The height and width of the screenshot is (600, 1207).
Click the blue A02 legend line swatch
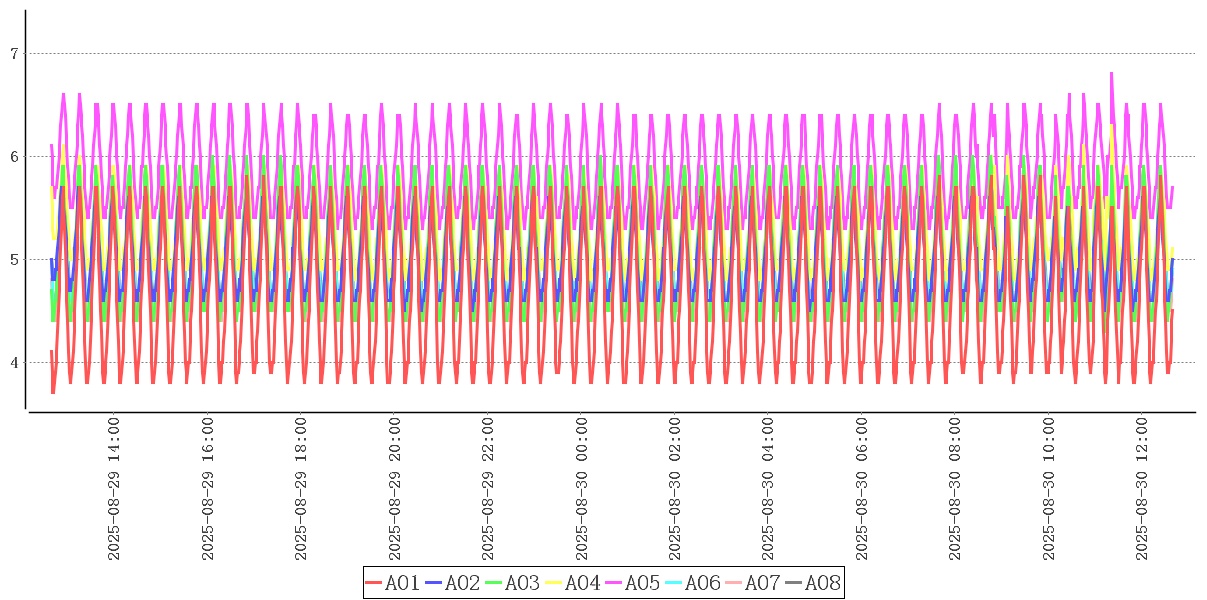point(434,583)
